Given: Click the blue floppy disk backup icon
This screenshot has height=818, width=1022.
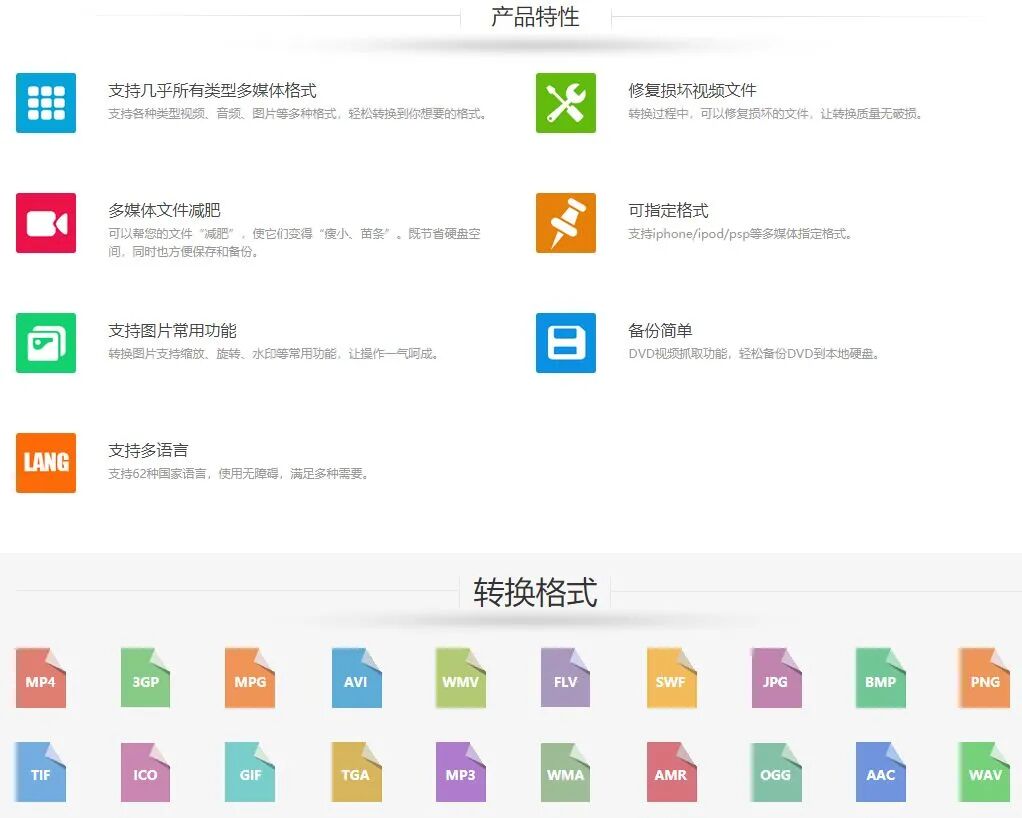Looking at the screenshot, I should [566, 343].
